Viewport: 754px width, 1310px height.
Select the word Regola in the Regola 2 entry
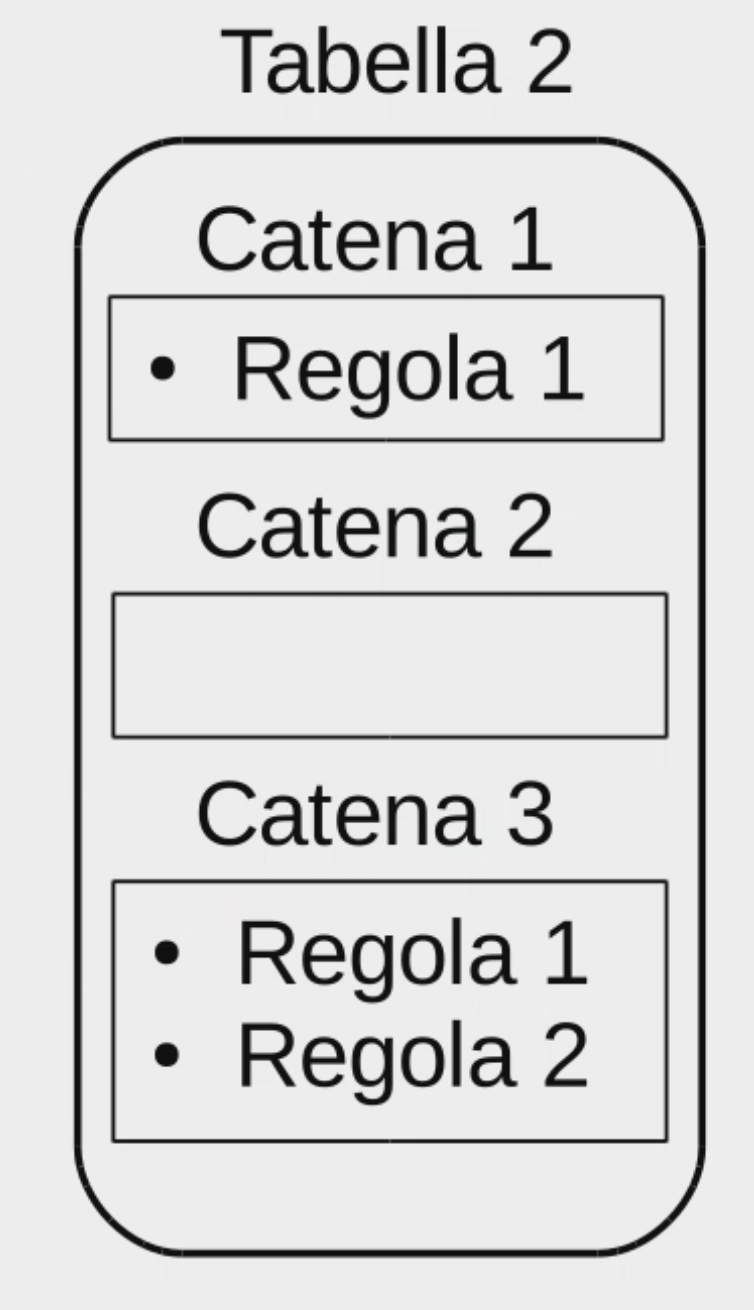click(x=374, y=1056)
